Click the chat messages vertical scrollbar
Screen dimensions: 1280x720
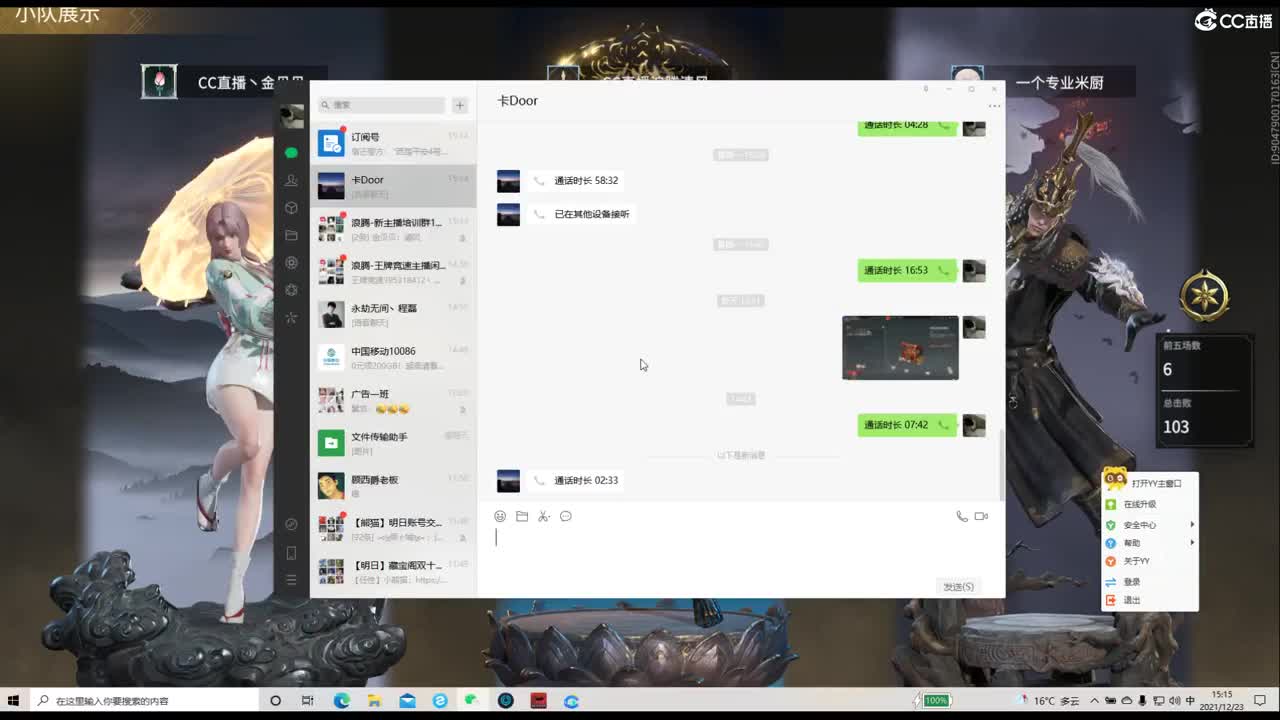[x=1001, y=463]
